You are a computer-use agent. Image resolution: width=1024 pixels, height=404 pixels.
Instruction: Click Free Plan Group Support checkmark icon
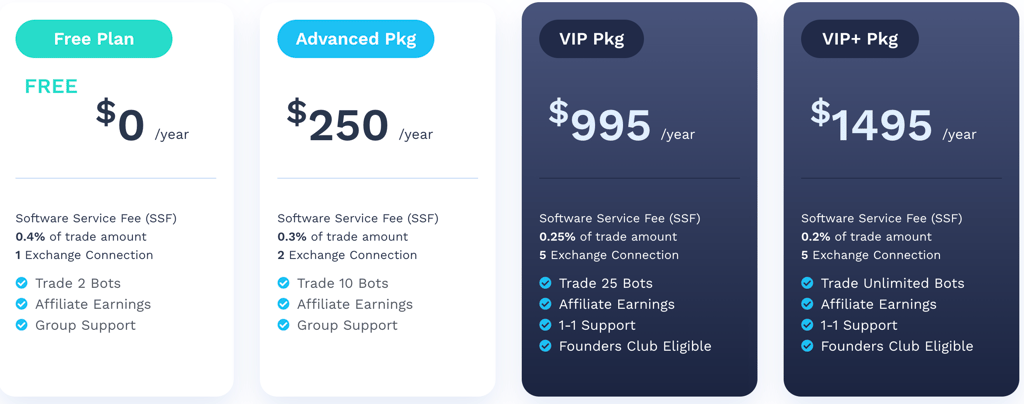22,325
